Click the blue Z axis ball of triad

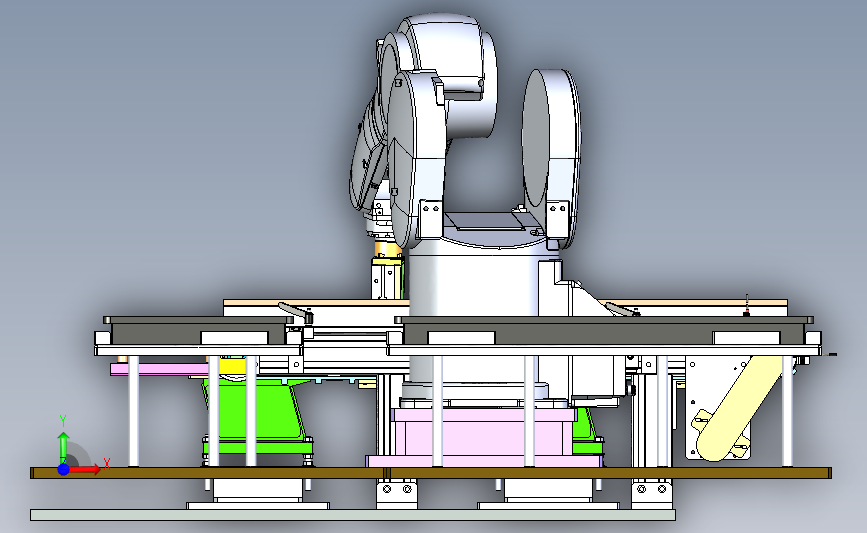(64, 469)
